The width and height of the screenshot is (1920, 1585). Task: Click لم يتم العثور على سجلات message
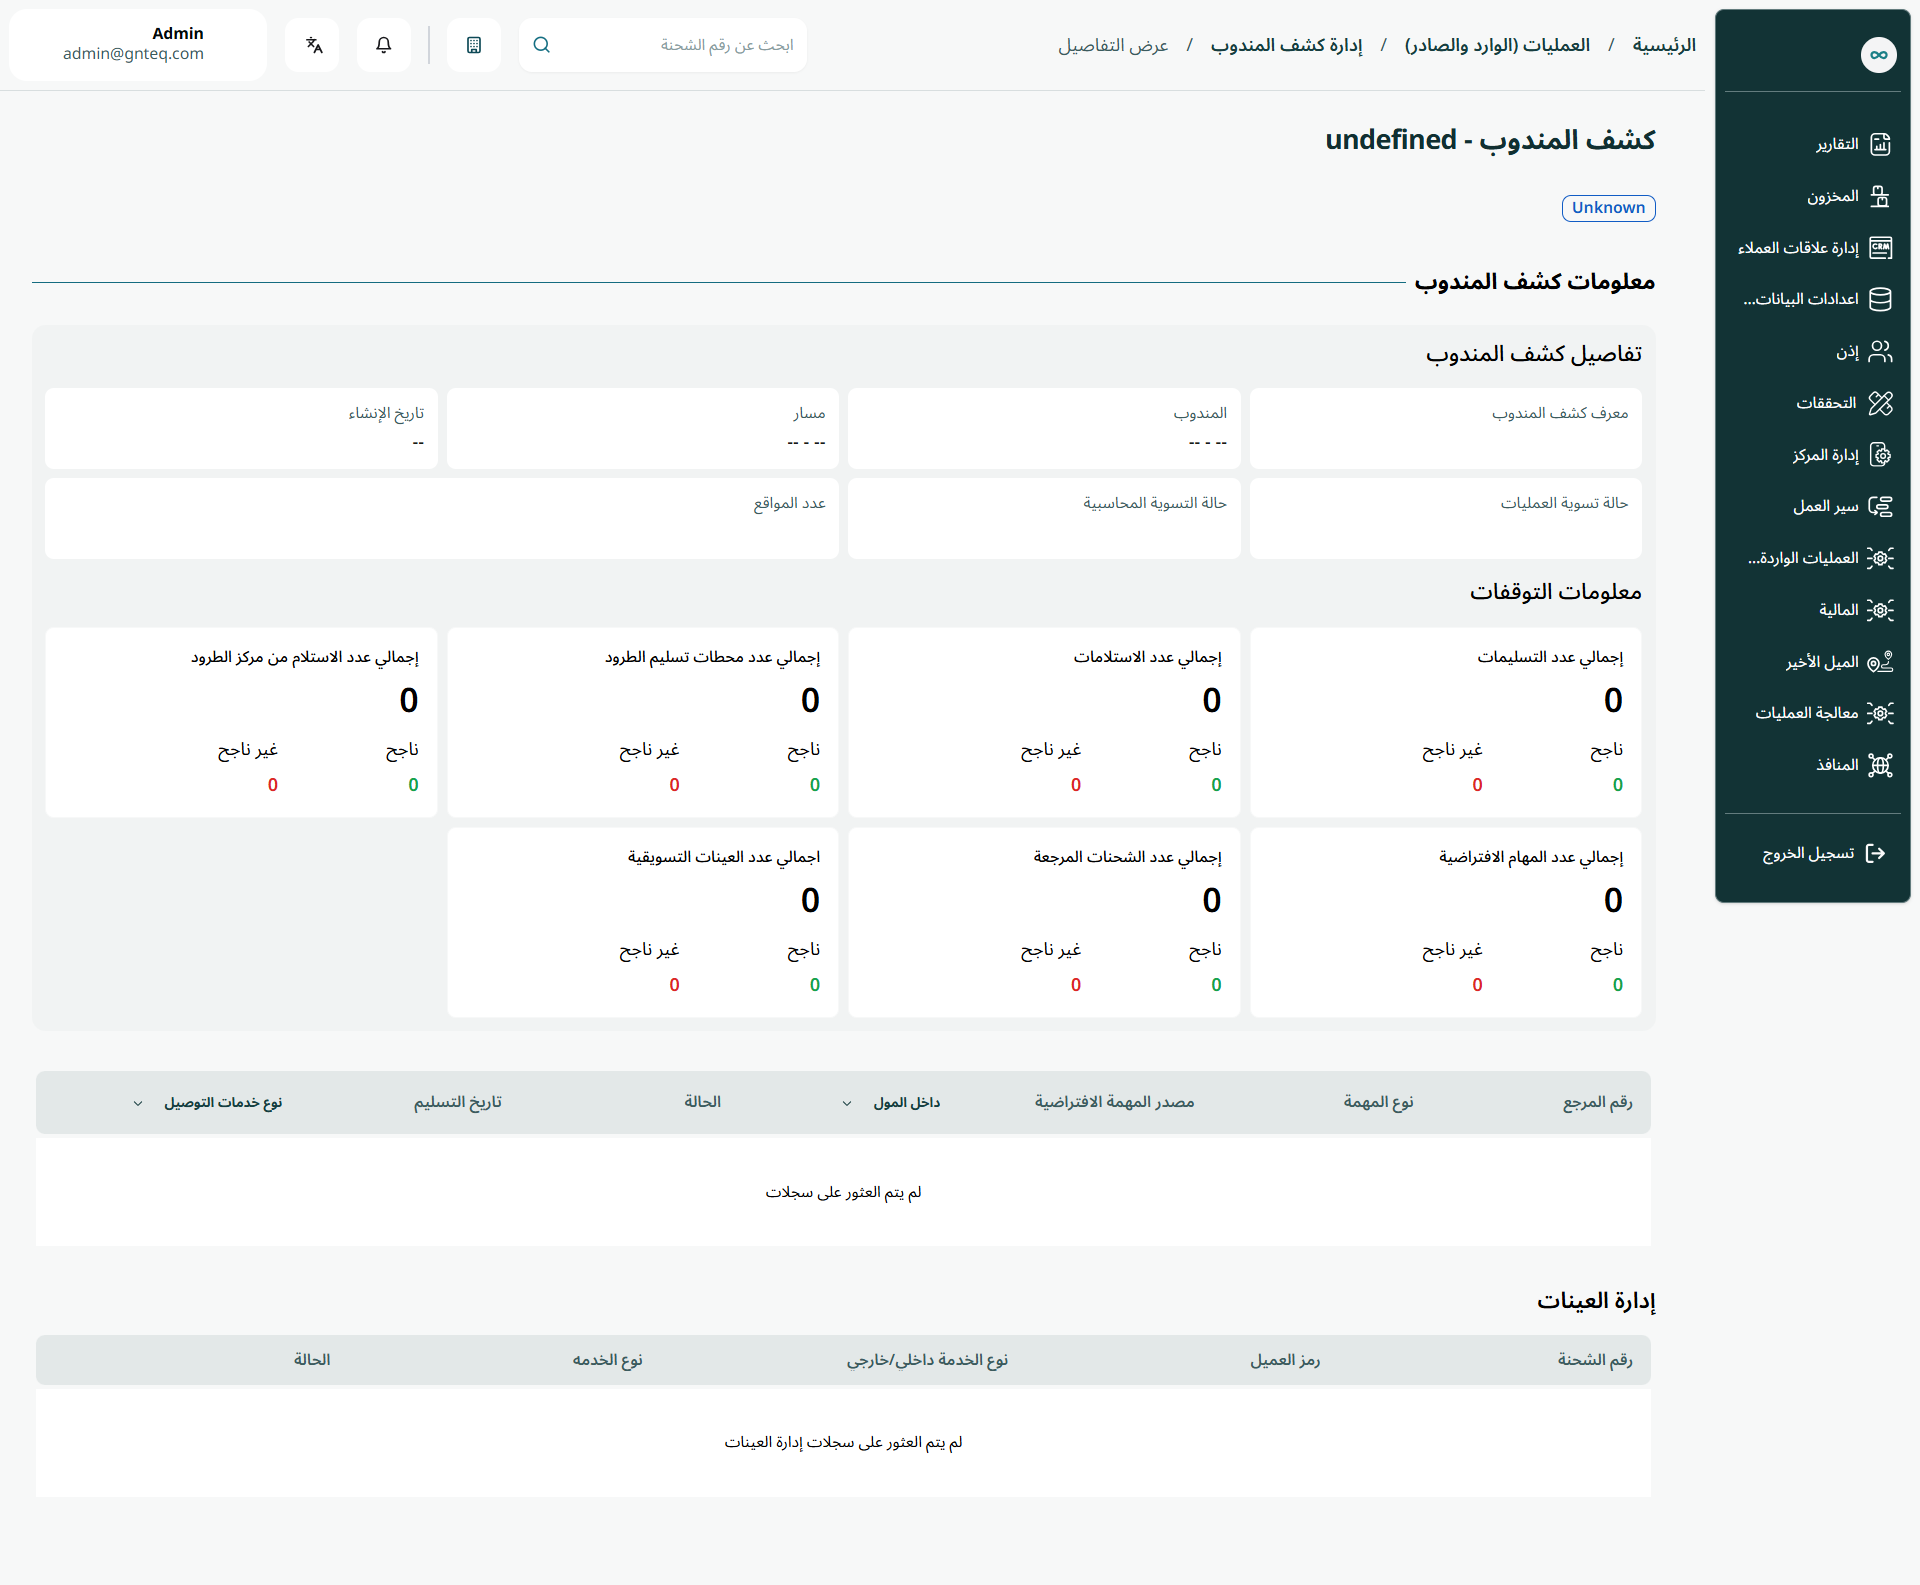pos(843,1192)
